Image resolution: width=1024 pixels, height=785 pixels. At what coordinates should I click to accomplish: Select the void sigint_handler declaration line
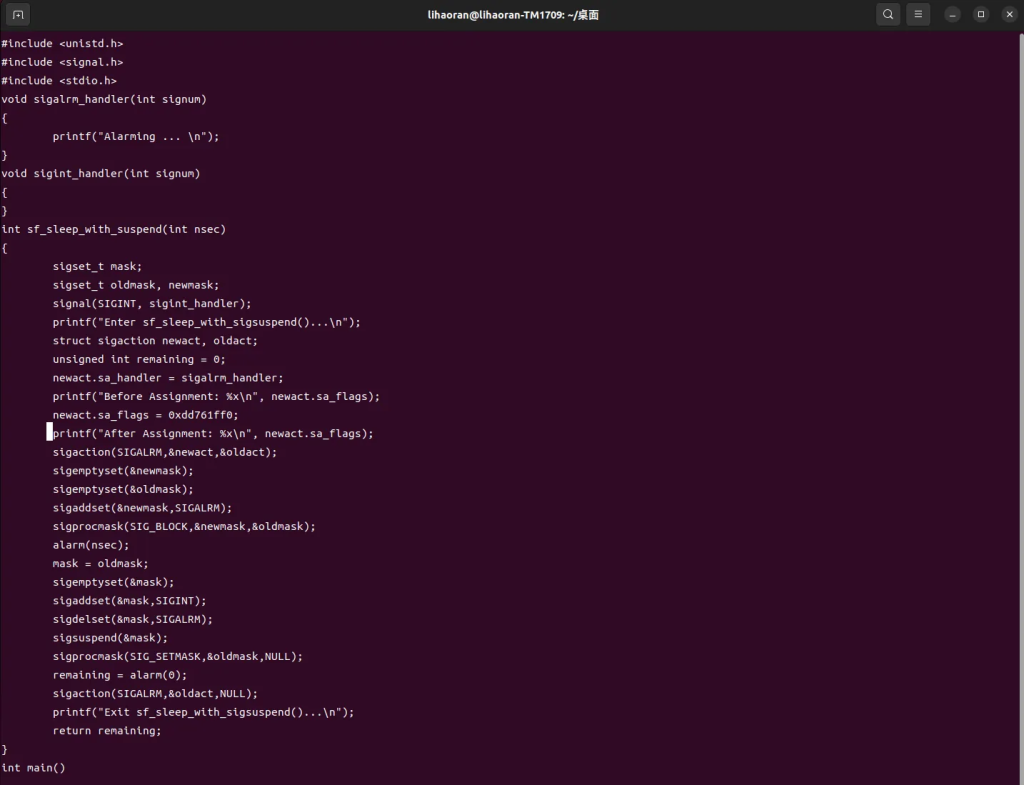(101, 174)
